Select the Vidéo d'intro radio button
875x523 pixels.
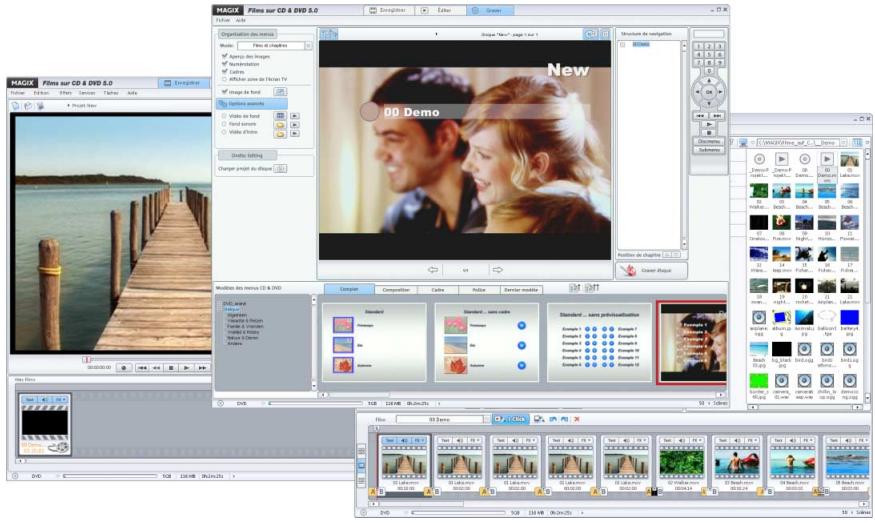tap(224, 132)
